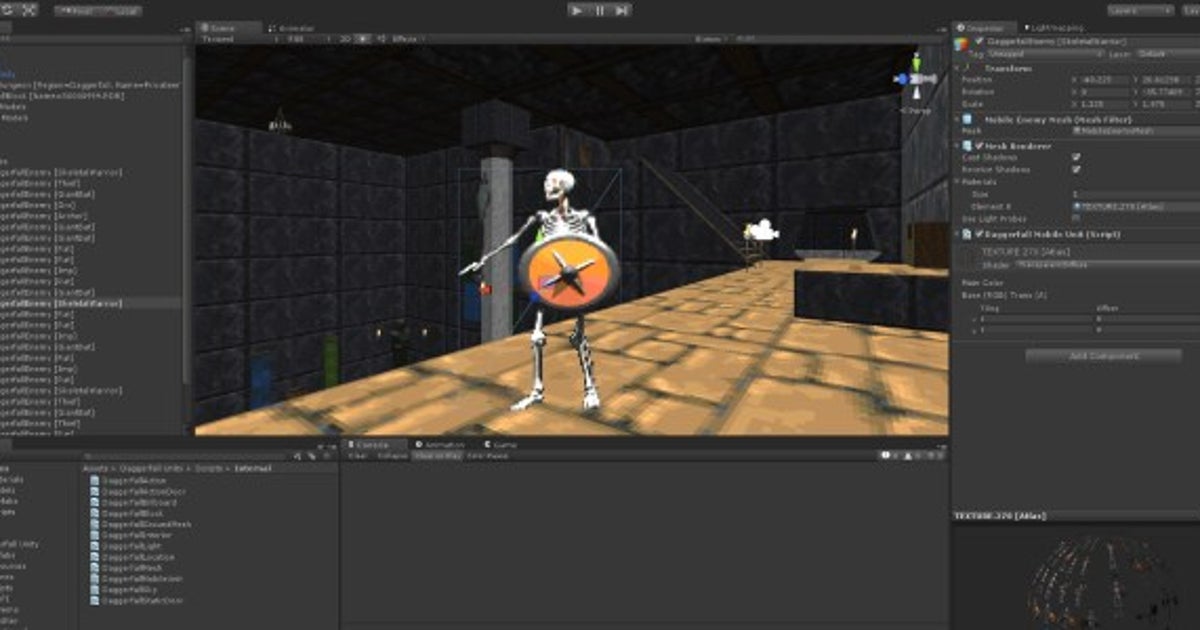Screen dimensions: 1200x630
Task: Click the script icon beside DaggerfallAction
Action: click(x=95, y=480)
